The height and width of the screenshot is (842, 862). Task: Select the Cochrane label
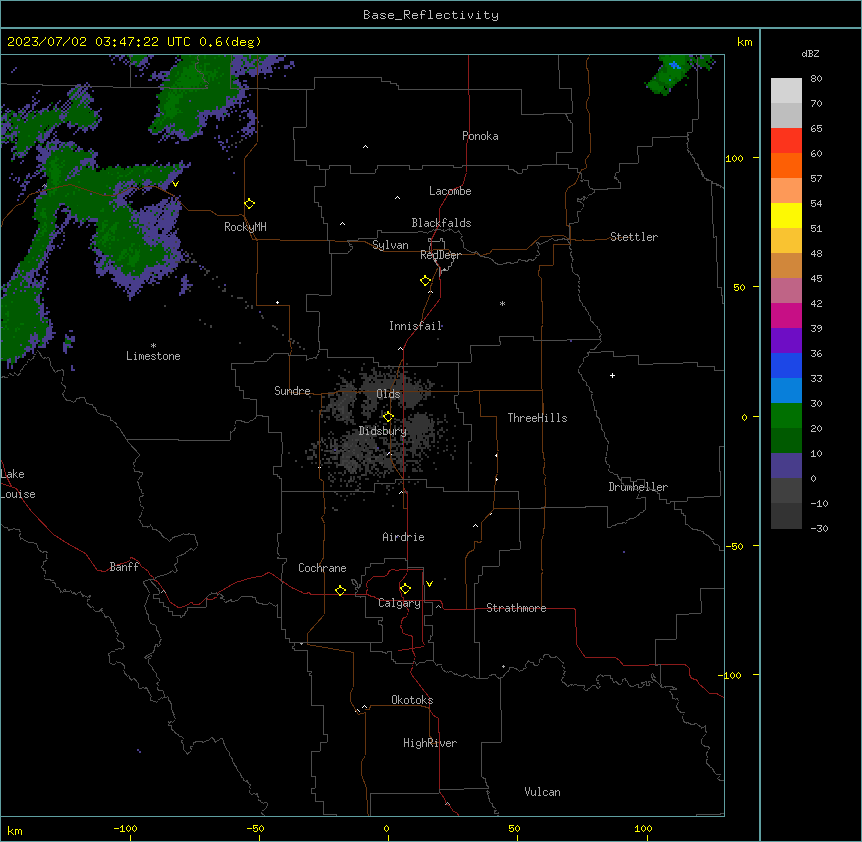click(x=322, y=568)
